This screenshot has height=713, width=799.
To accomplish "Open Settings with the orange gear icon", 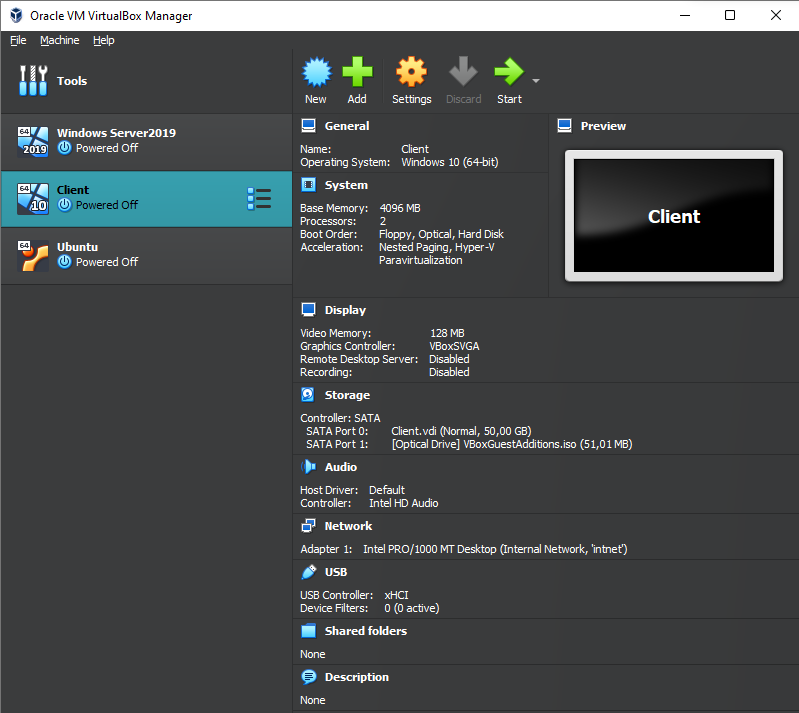I will (x=411, y=73).
